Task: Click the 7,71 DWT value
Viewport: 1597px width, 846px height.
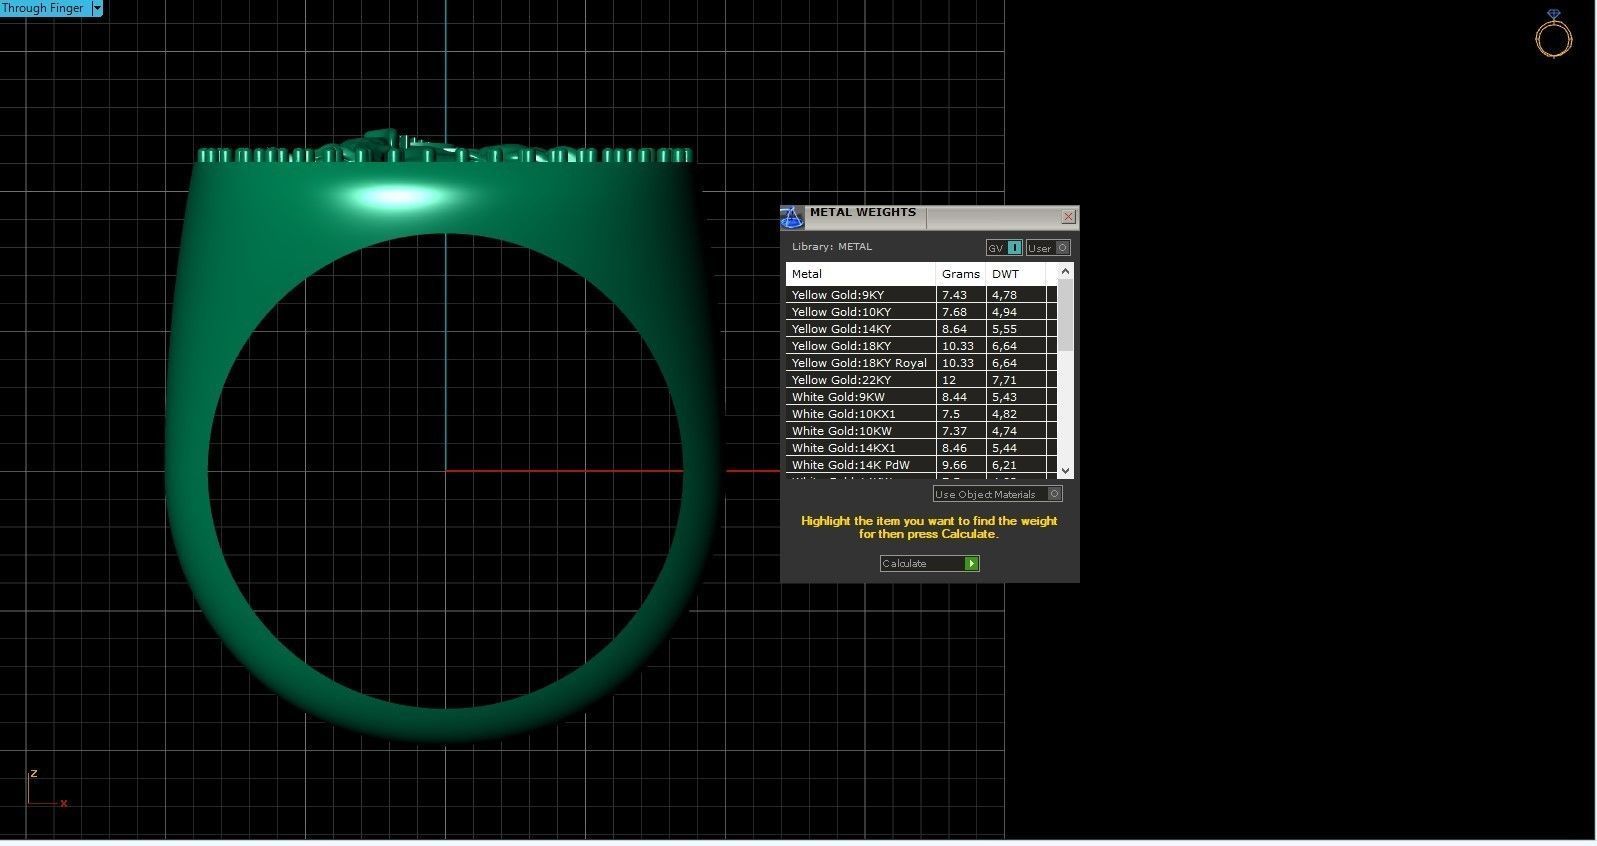Action: 1004,380
